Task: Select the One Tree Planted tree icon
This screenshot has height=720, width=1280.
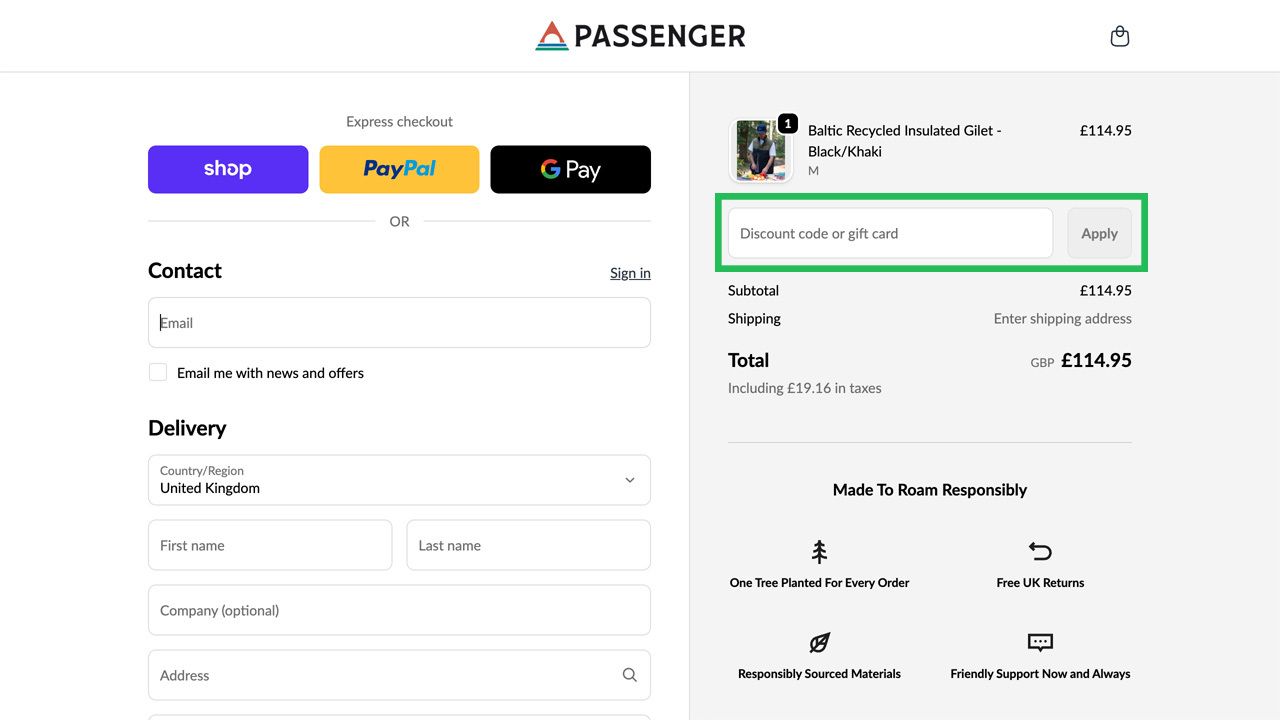Action: click(x=819, y=550)
